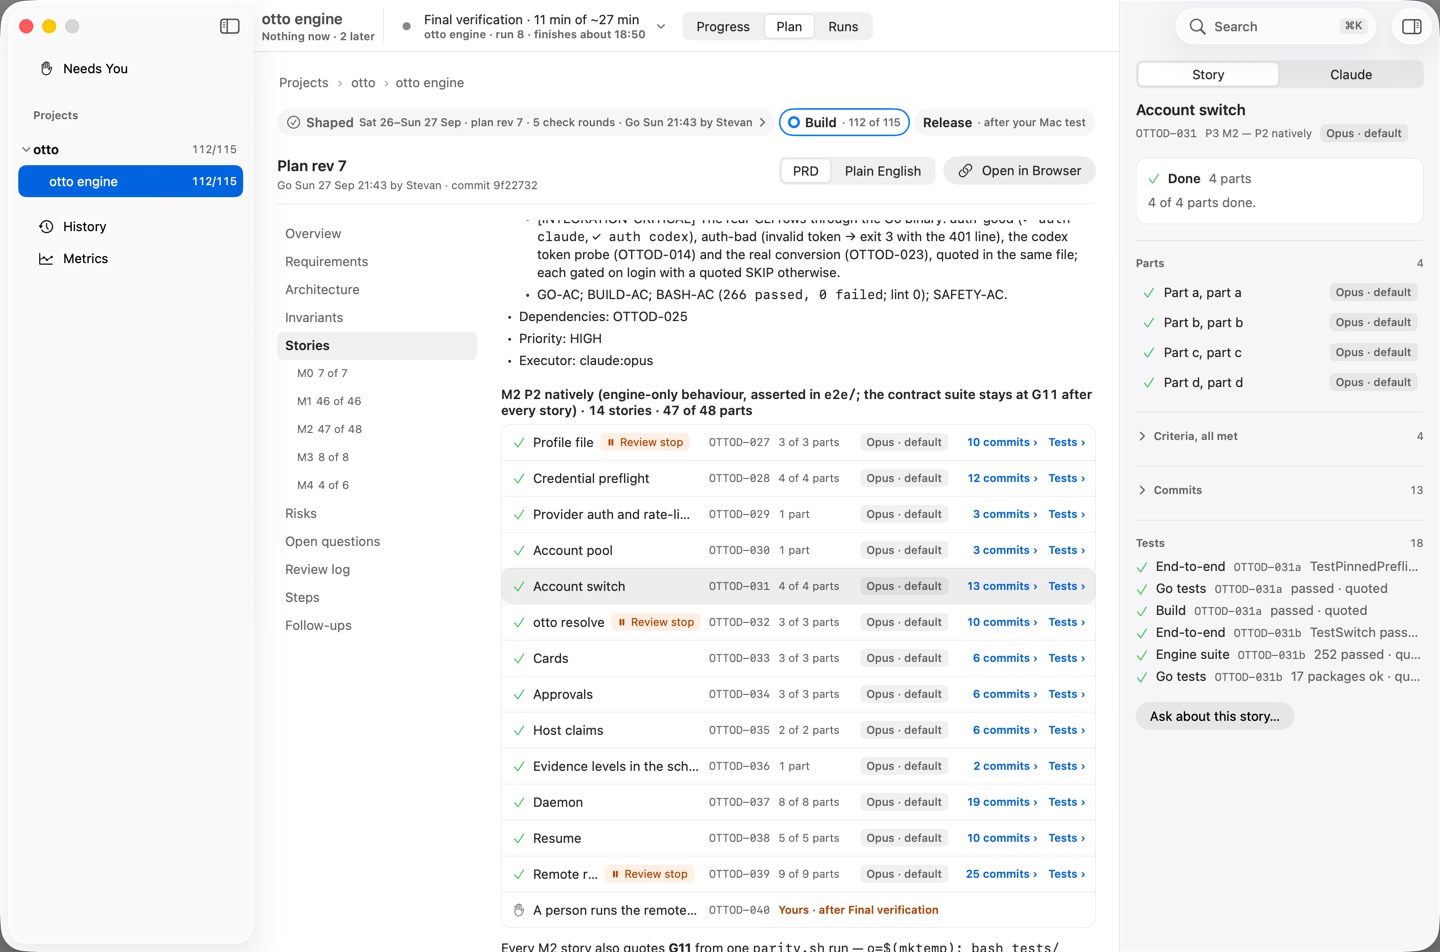This screenshot has height=952, width=1440.
Task: Click the link icon in Open in Browser
Action: [x=965, y=171]
